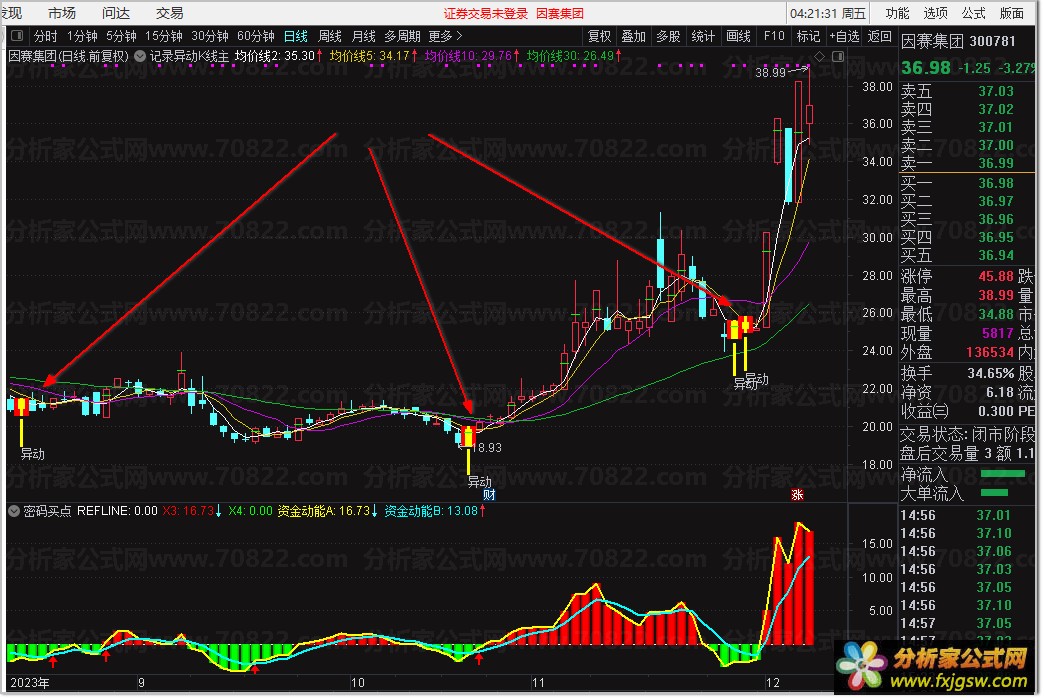Open the 问达 menu
1044x698 pixels.
[116, 13]
